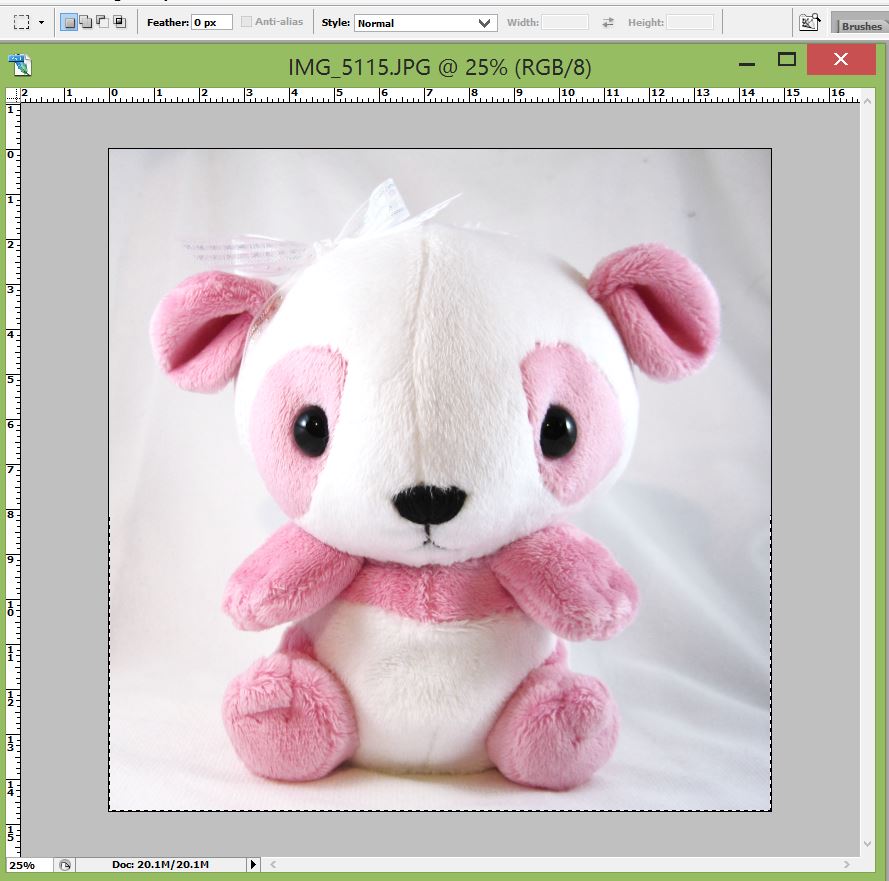
Task: Click the Feather input field
Action: pos(212,22)
